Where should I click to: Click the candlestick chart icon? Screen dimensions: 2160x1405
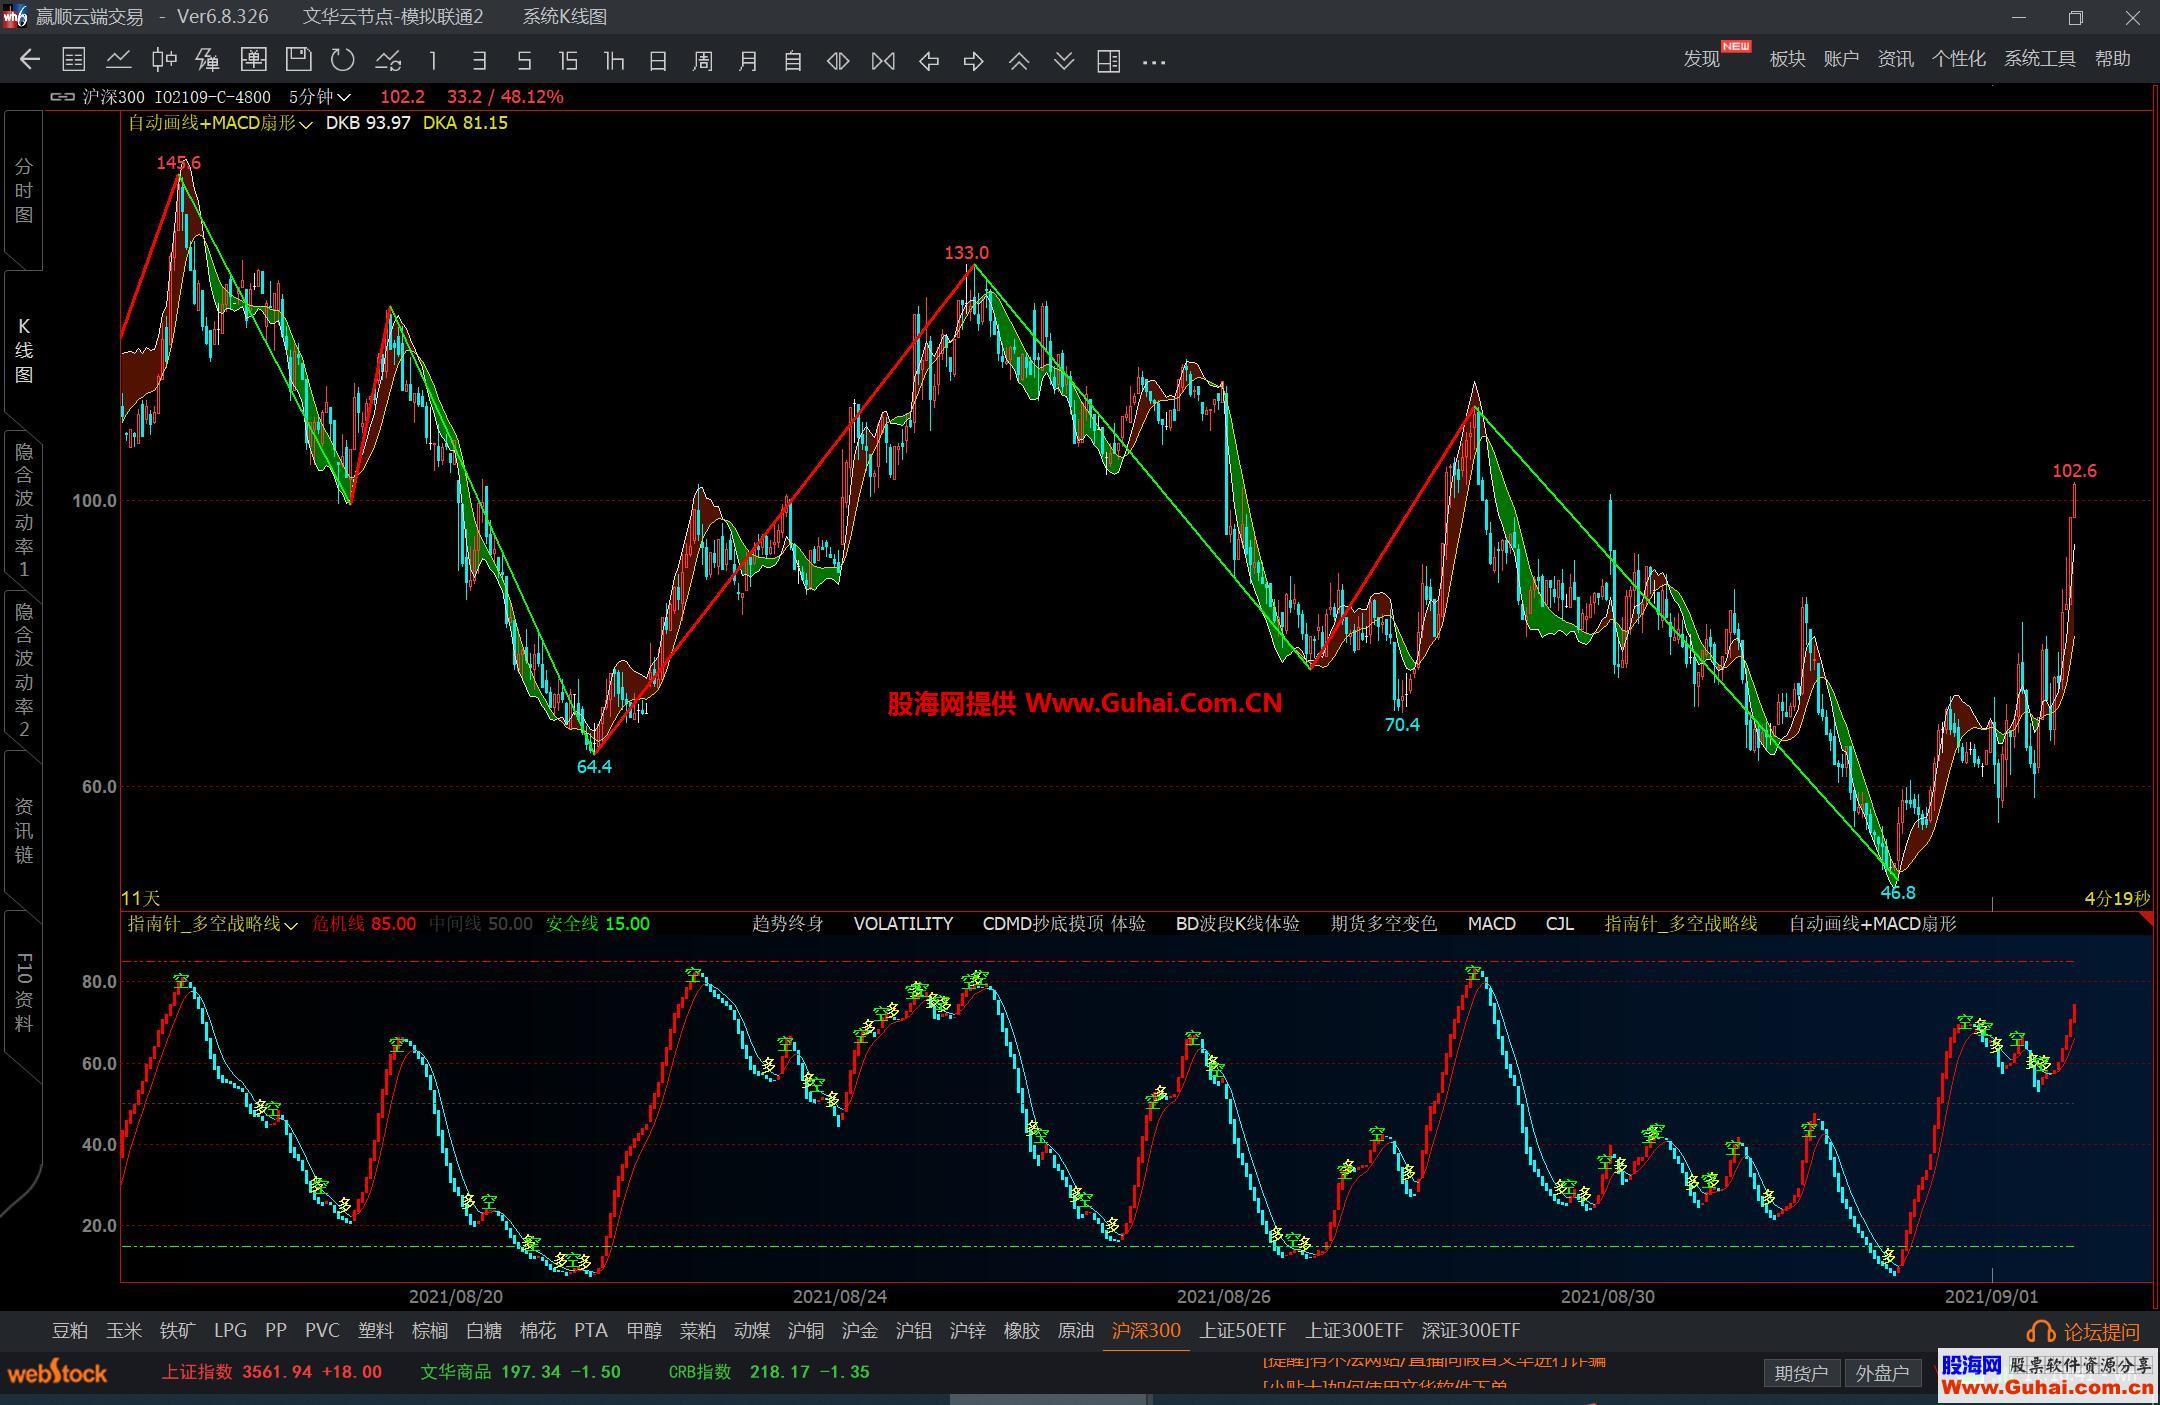tap(164, 60)
